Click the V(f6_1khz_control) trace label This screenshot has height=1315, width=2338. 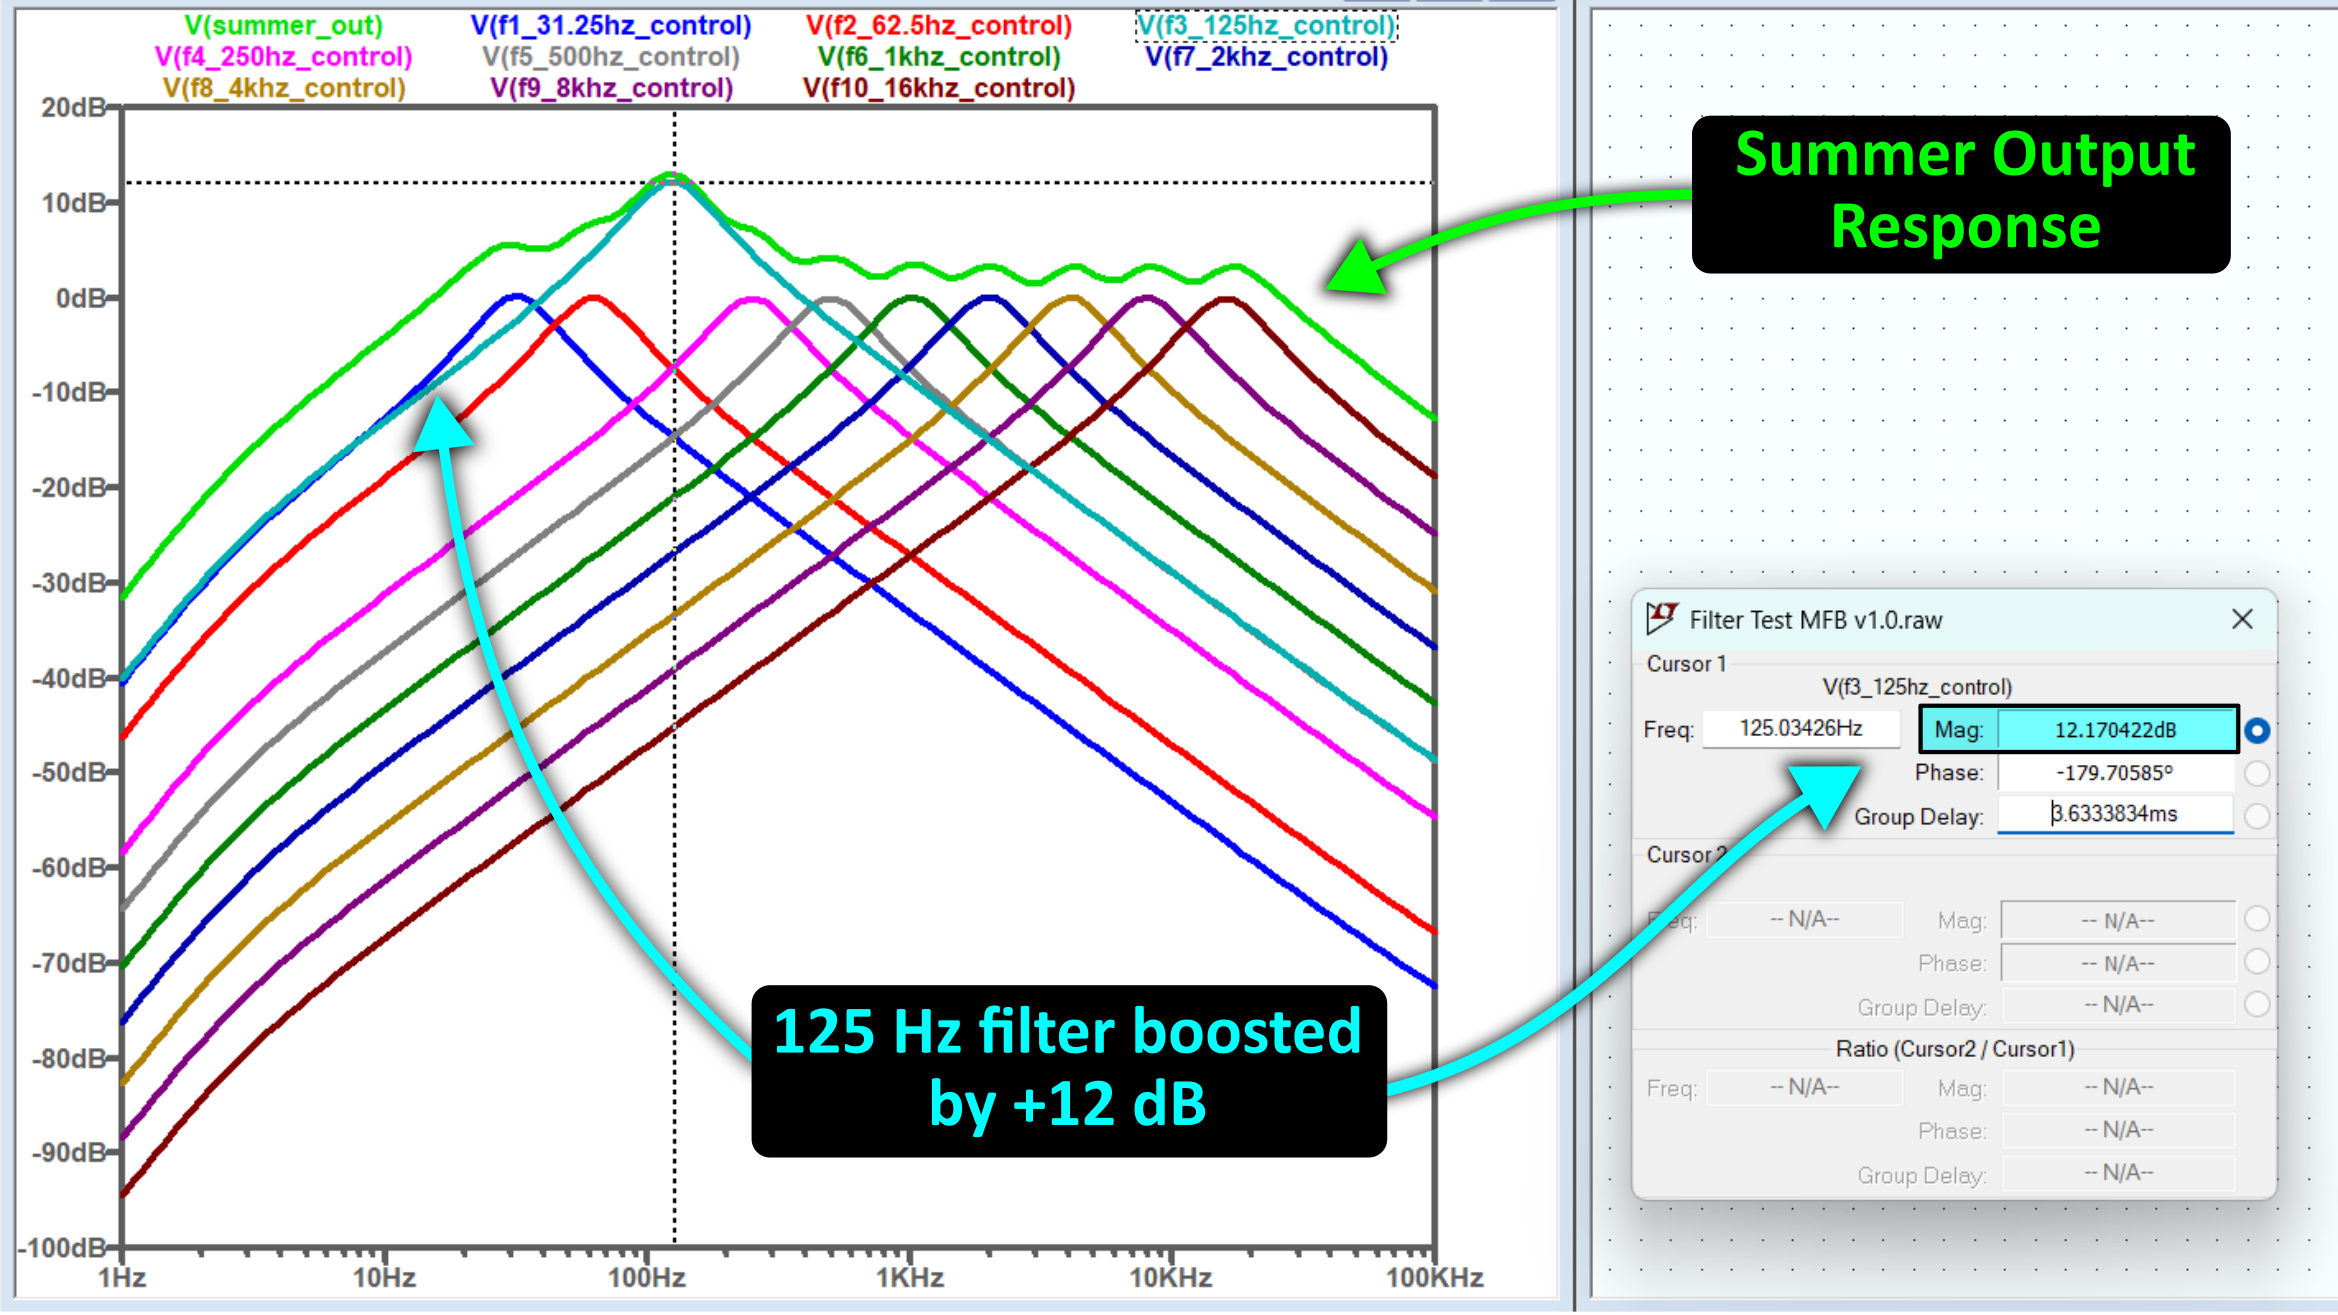click(939, 57)
